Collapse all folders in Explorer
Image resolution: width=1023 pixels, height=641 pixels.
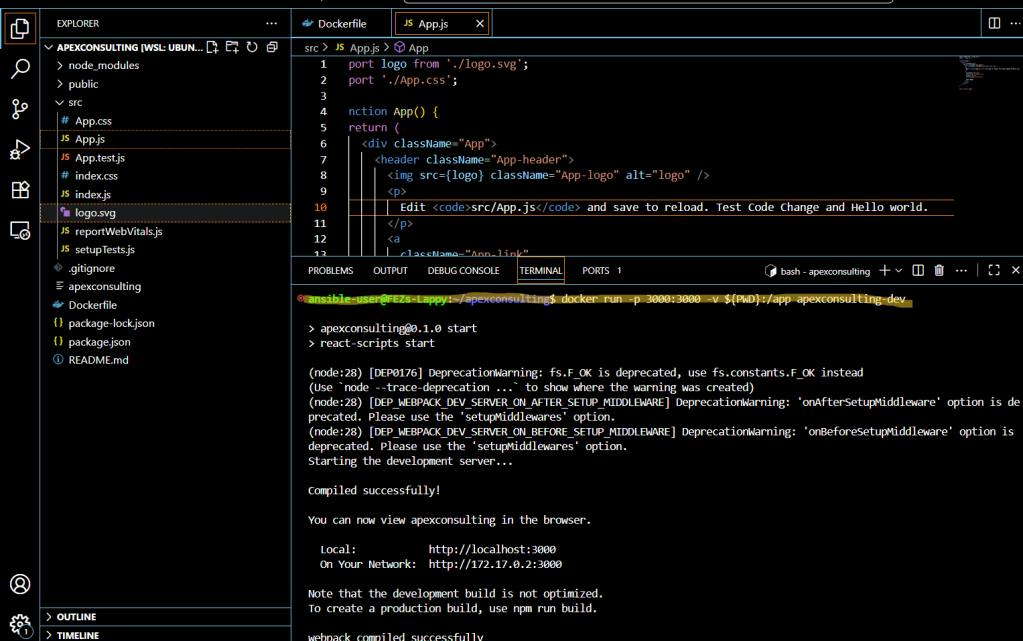pos(272,47)
